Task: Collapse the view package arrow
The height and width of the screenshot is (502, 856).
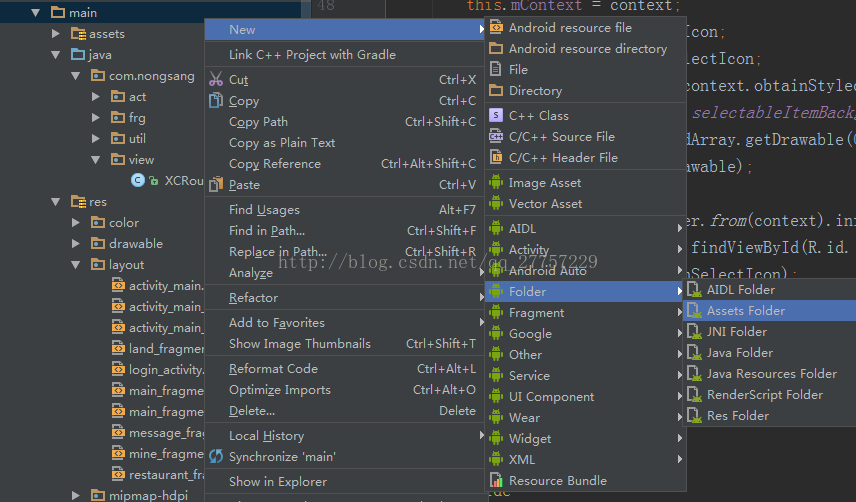Action: coord(96,160)
